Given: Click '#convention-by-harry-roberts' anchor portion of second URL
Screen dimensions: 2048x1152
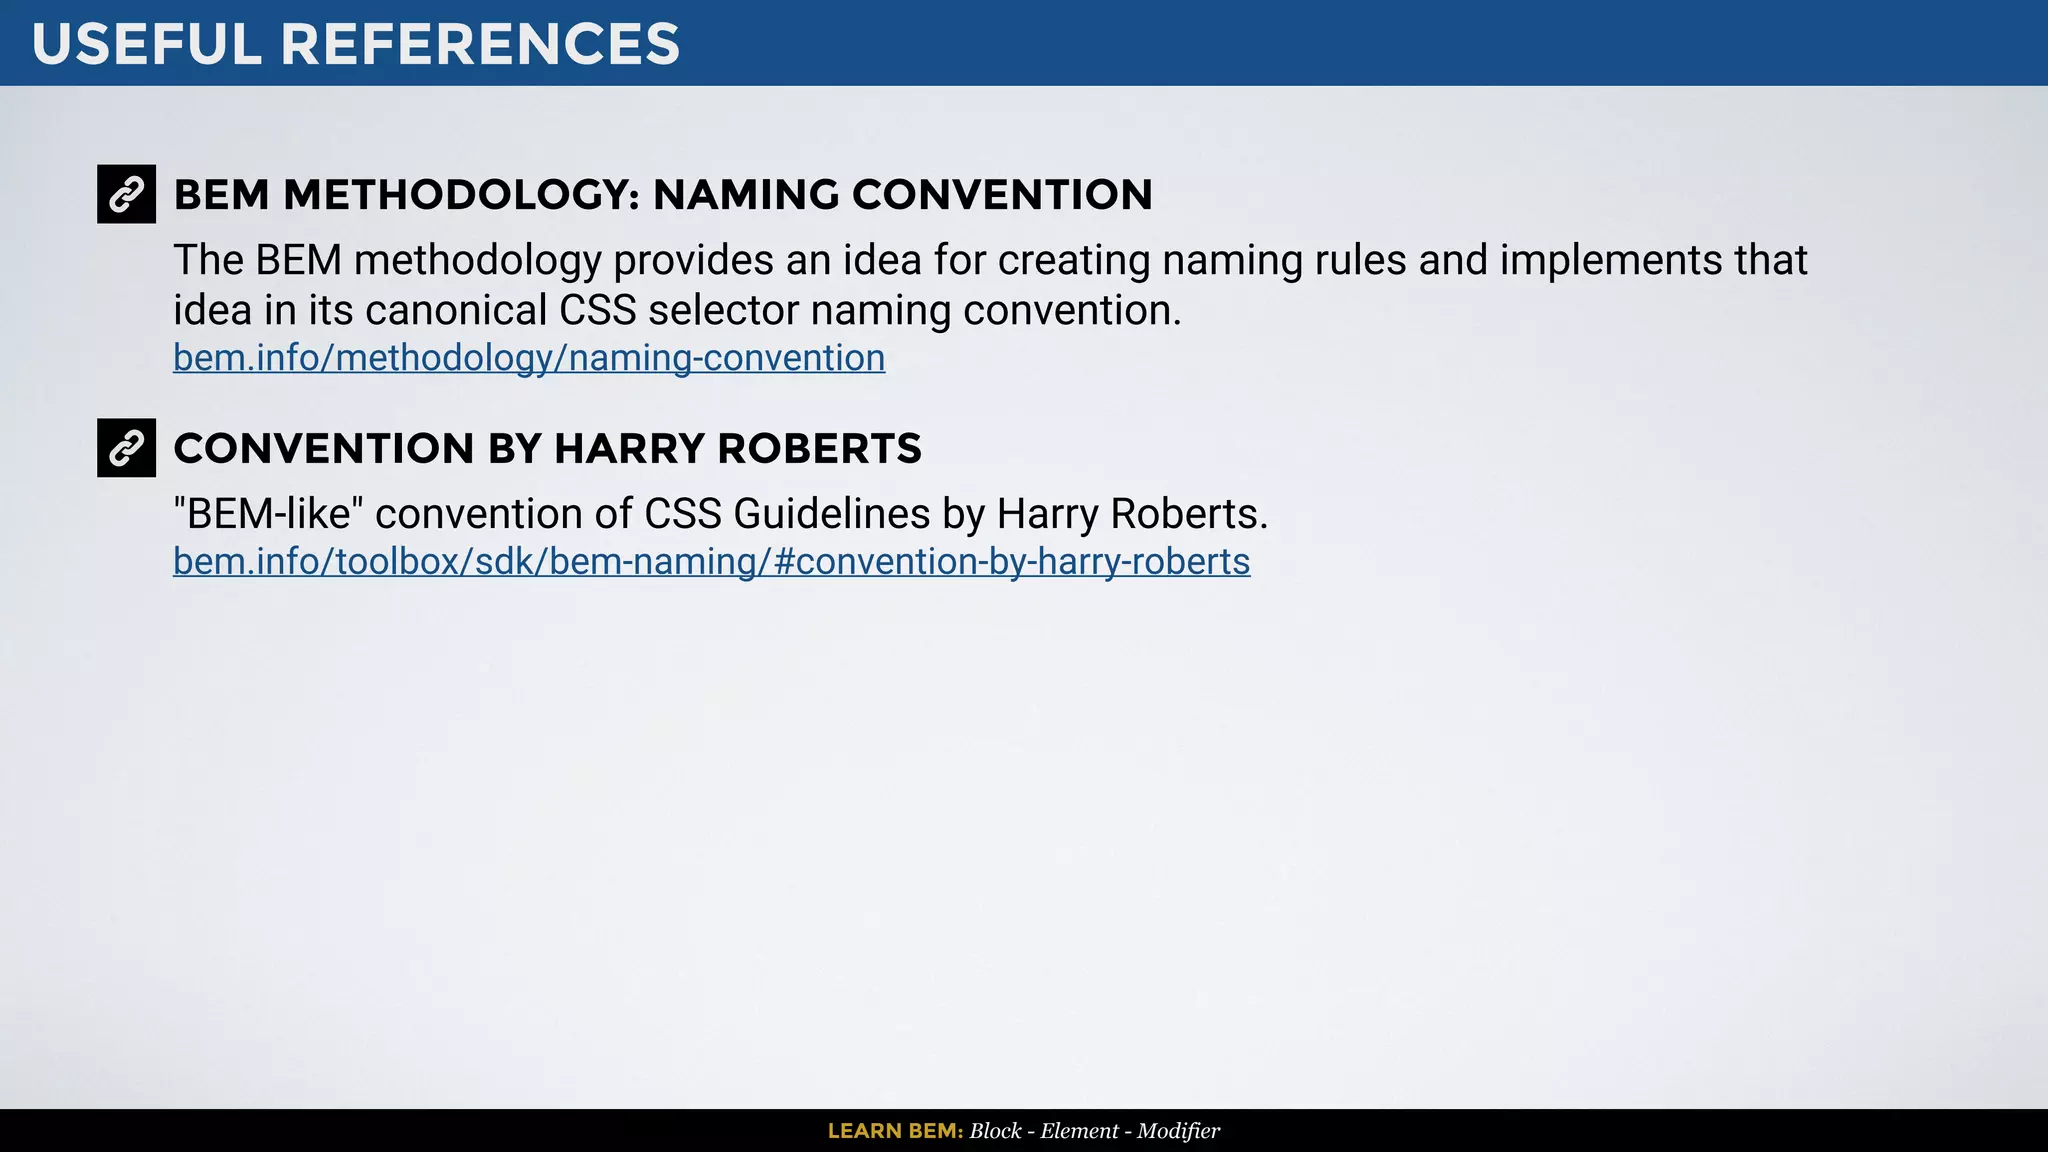Looking at the screenshot, I should [1012, 562].
